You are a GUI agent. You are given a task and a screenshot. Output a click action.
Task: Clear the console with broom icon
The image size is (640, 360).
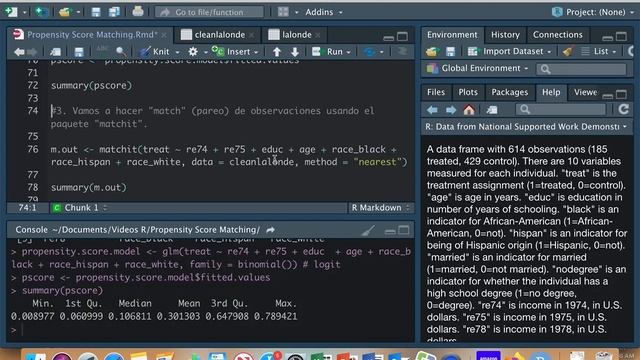tap(368, 231)
